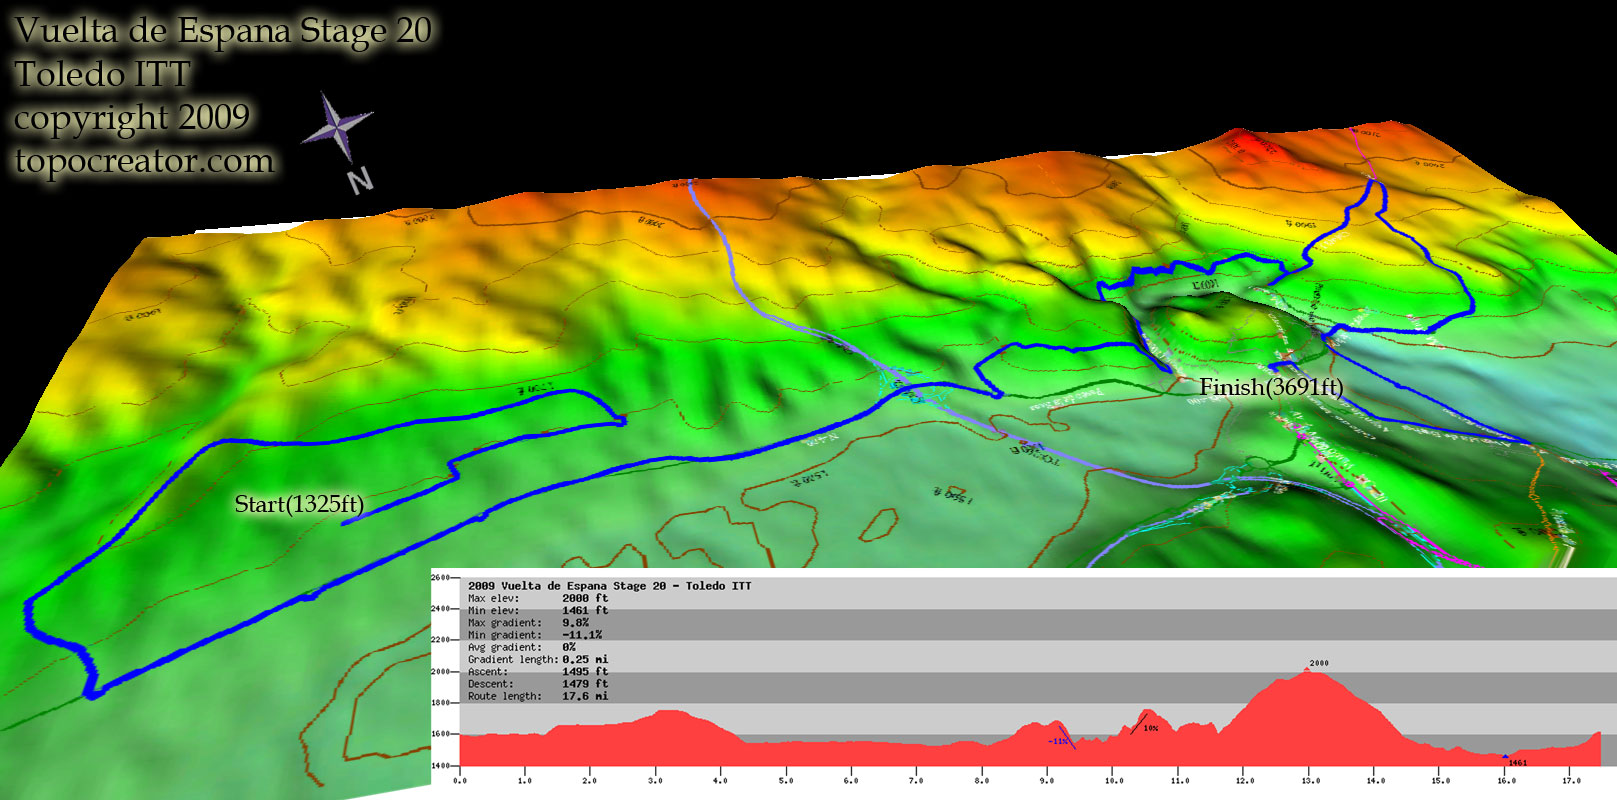Select the "Route length: 17.6 mi" row
1617x800 pixels.
(x=538, y=696)
